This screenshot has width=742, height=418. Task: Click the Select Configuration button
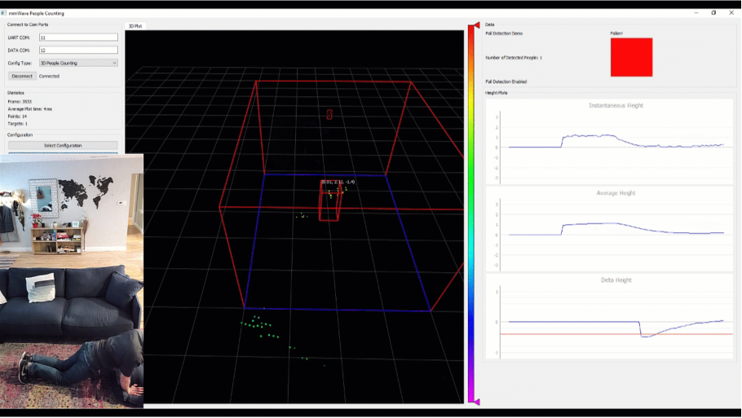click(x=63, y=146)
